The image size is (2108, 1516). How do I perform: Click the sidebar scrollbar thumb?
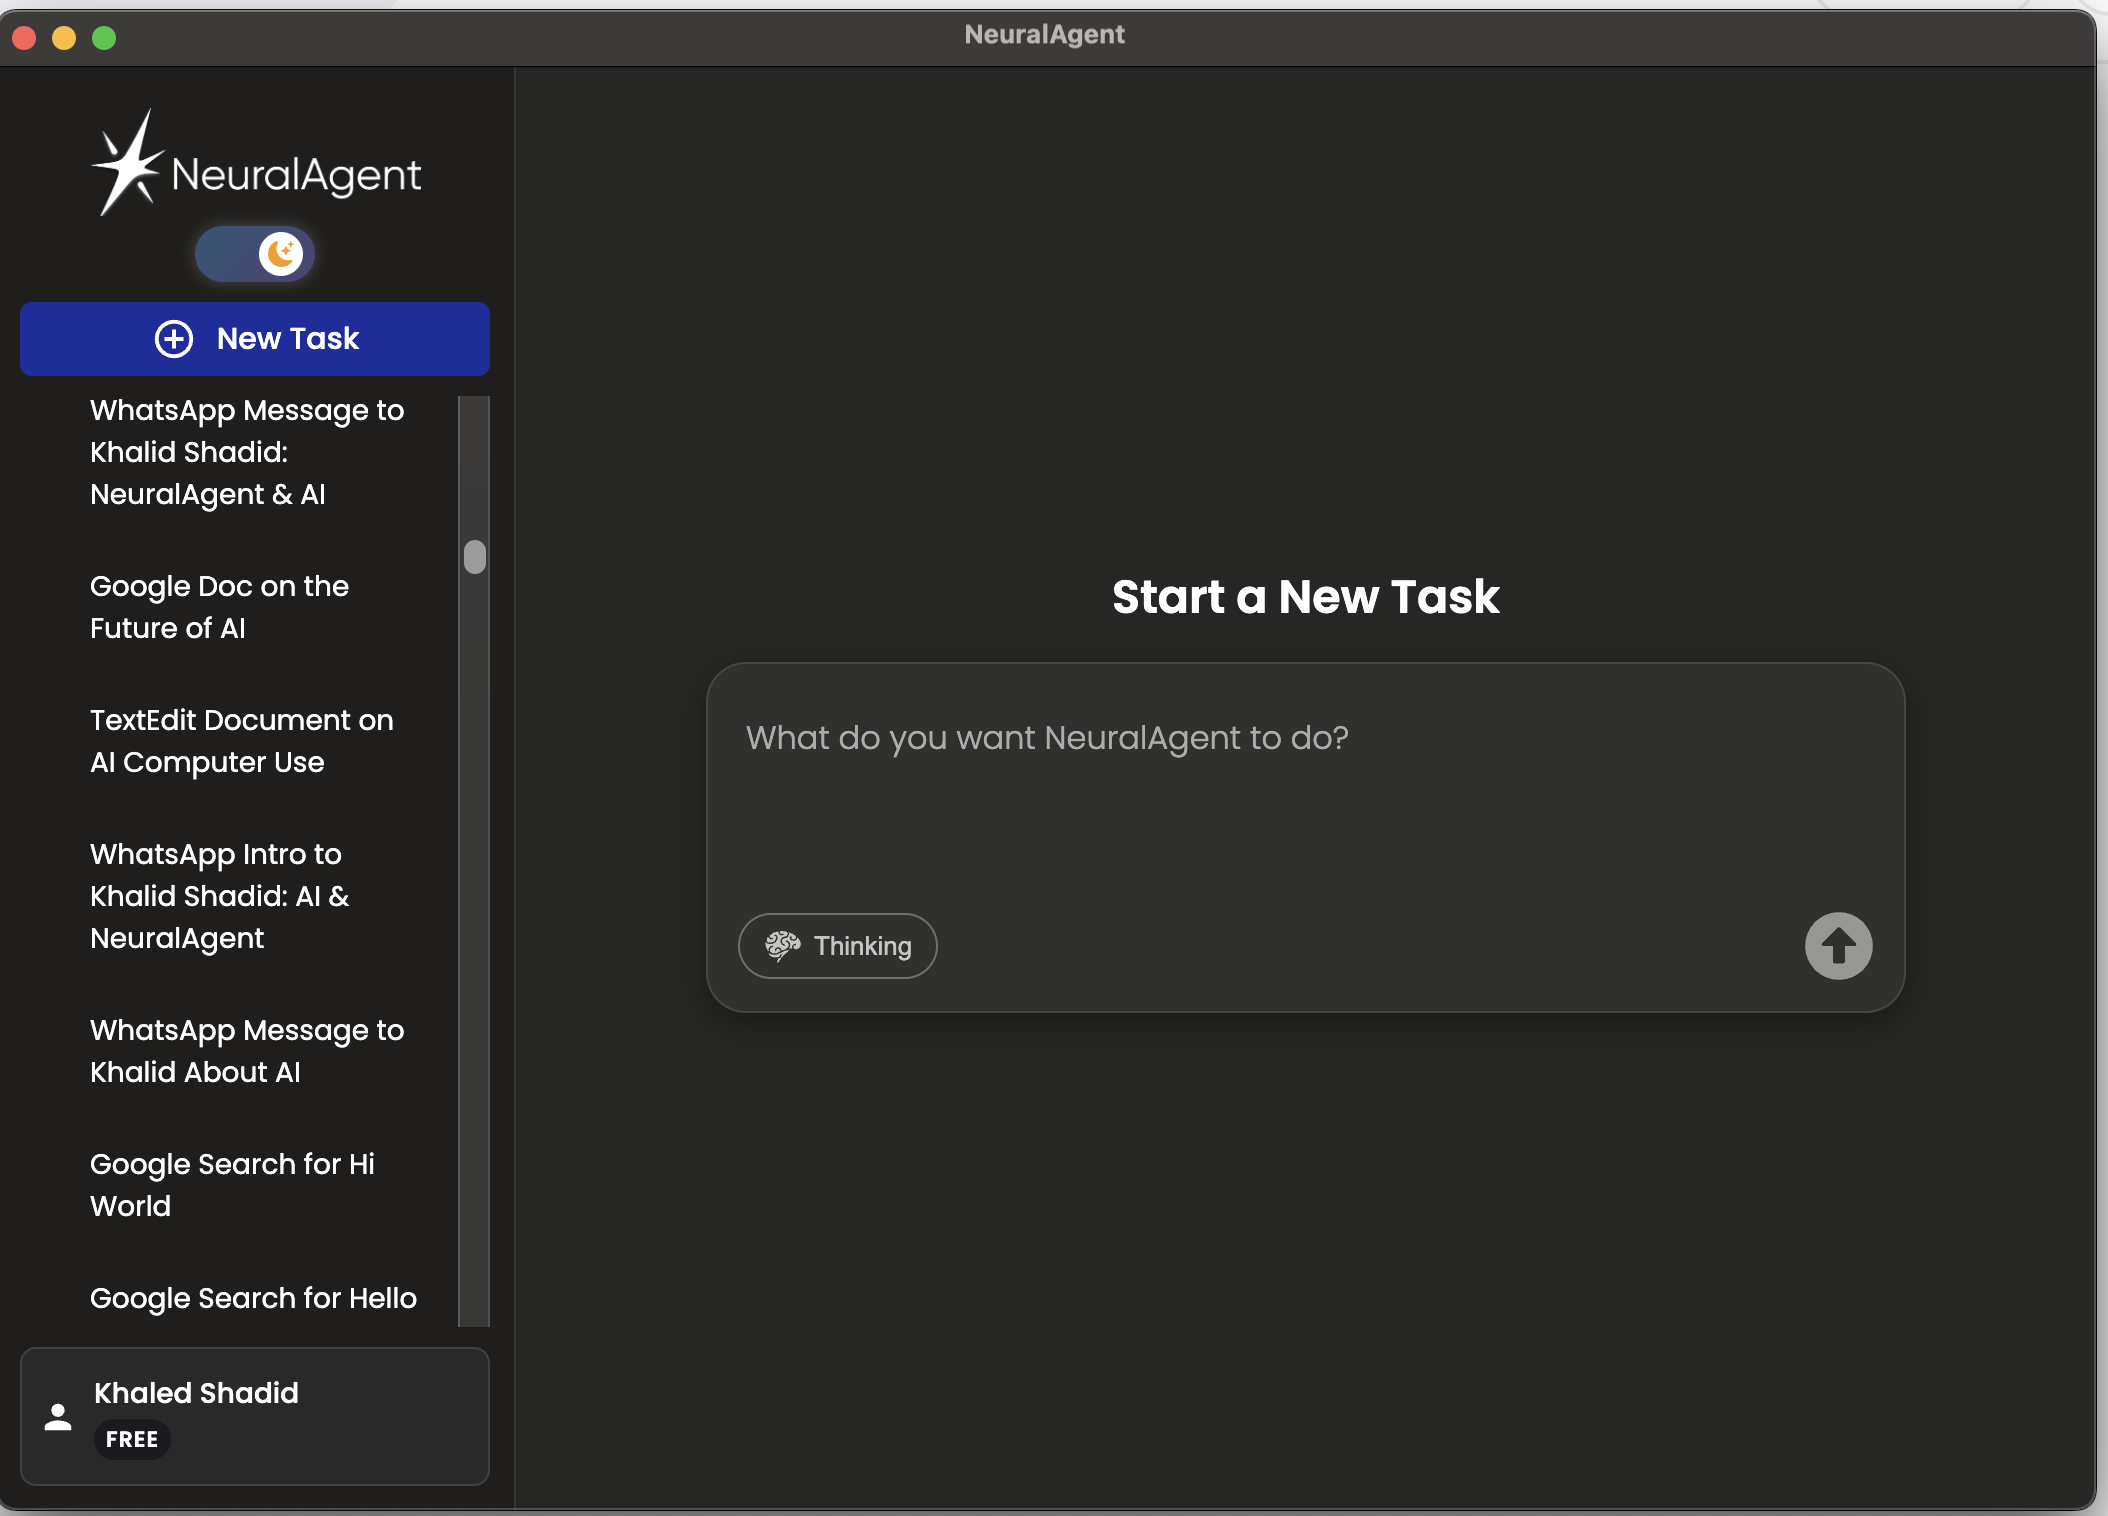click(x=475, y=557)
